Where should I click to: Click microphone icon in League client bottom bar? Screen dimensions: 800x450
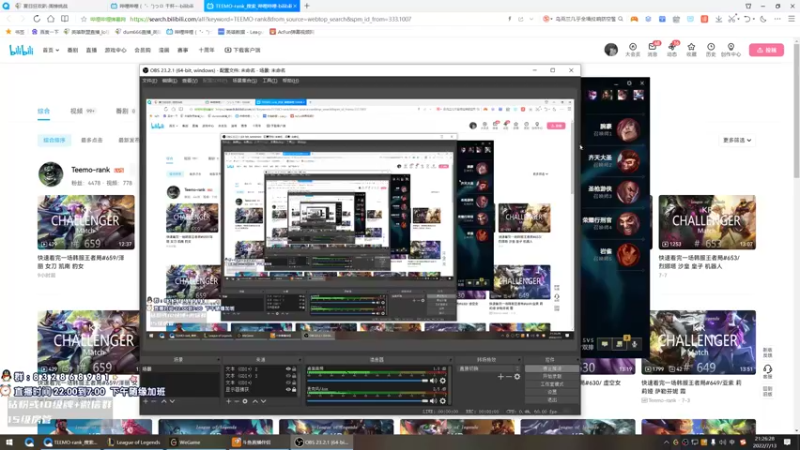635,344
